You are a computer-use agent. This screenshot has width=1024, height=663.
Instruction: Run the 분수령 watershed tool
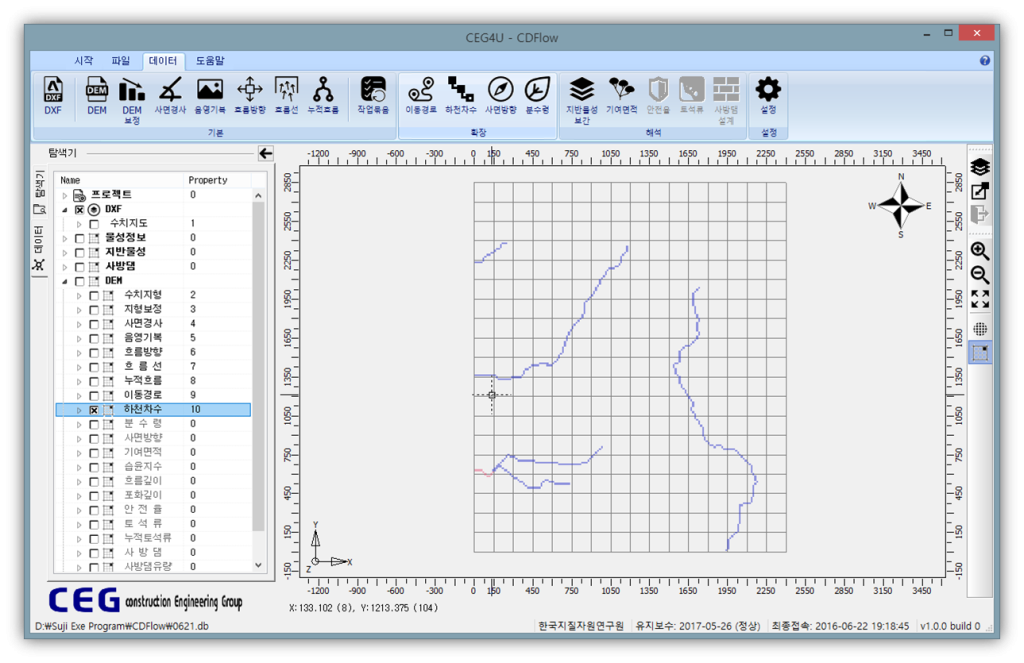(x=537, y=96)
